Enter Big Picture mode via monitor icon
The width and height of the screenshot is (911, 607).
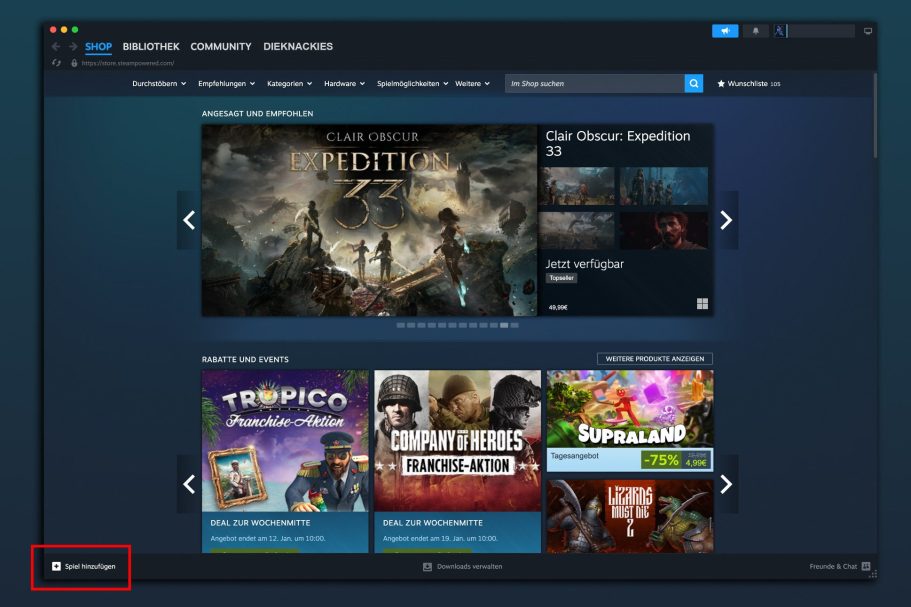tap(867, 31)
